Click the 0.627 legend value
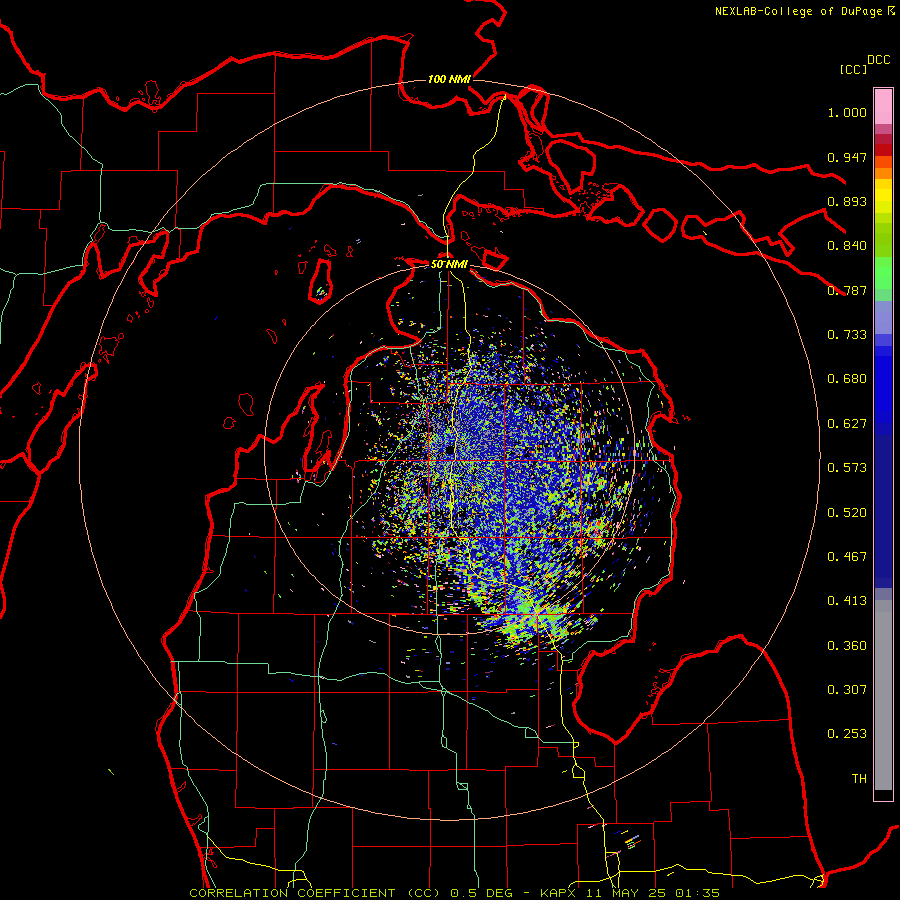Screen dimensions: 900x900 847,424
